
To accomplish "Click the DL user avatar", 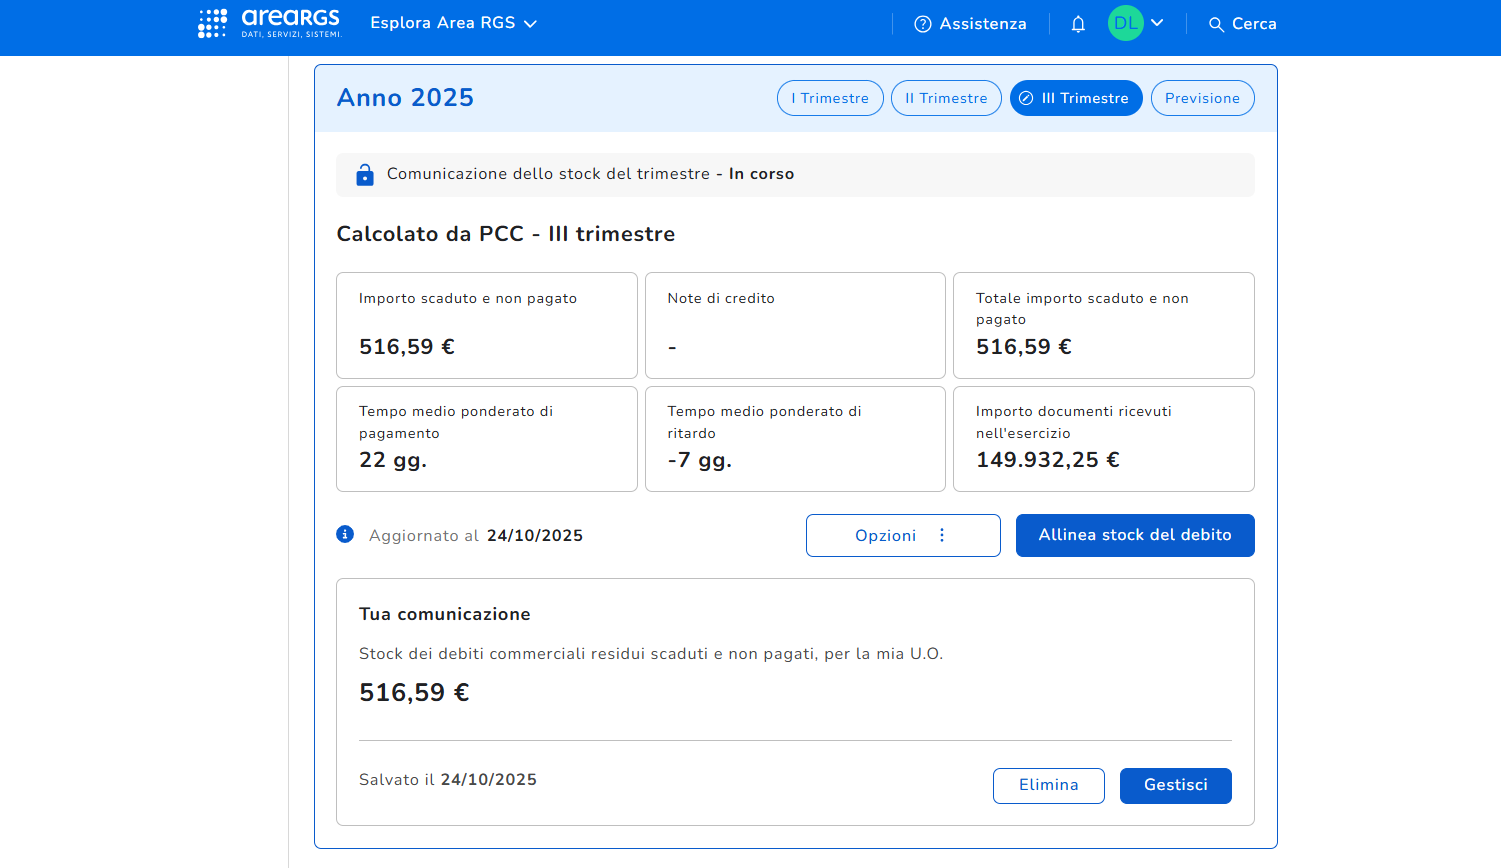I will [x=1125, y=23].
